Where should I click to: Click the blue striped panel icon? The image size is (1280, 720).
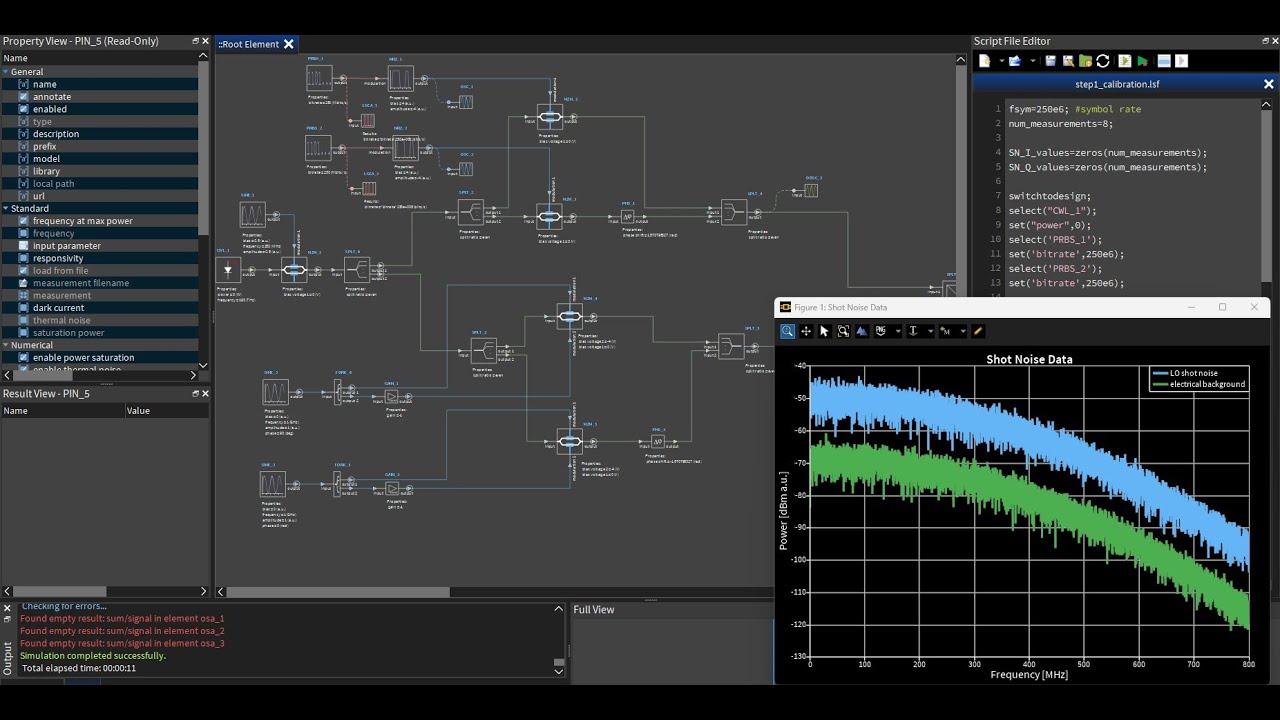1164,61
